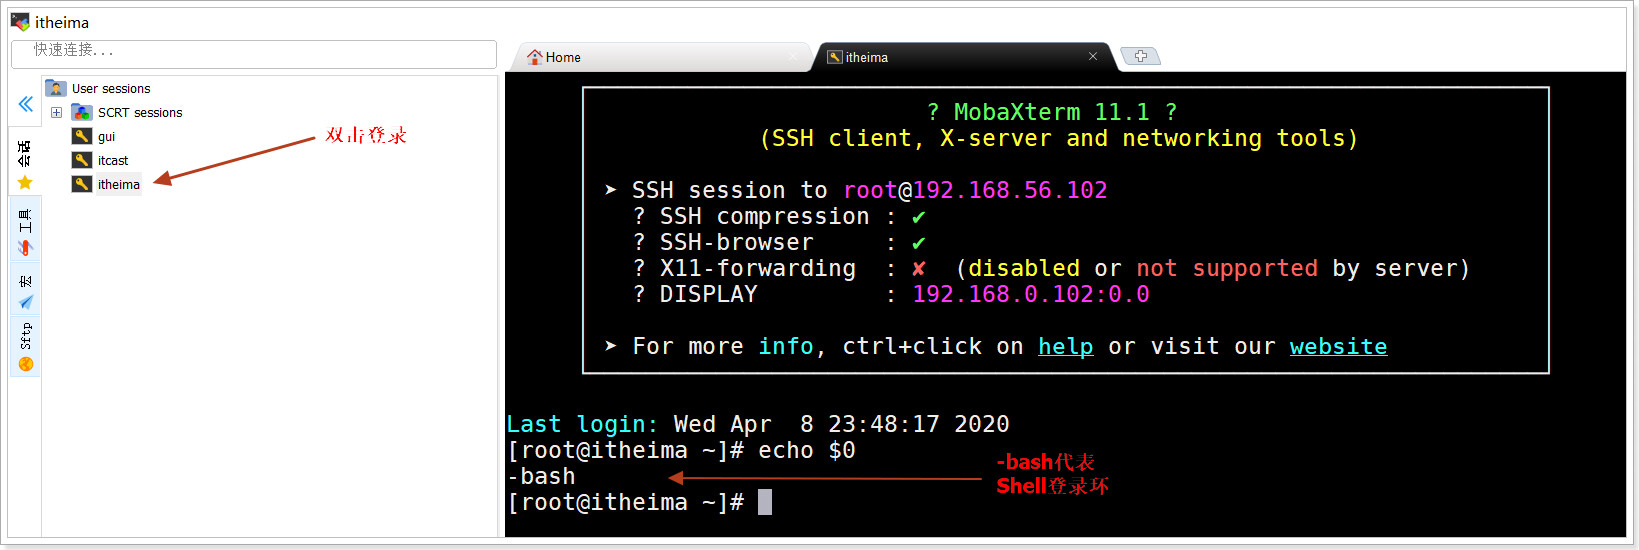The height and width of the screenshot is (550, 1639).
Task: Open the Sftp side tab
Action: [x=25, y=347]
